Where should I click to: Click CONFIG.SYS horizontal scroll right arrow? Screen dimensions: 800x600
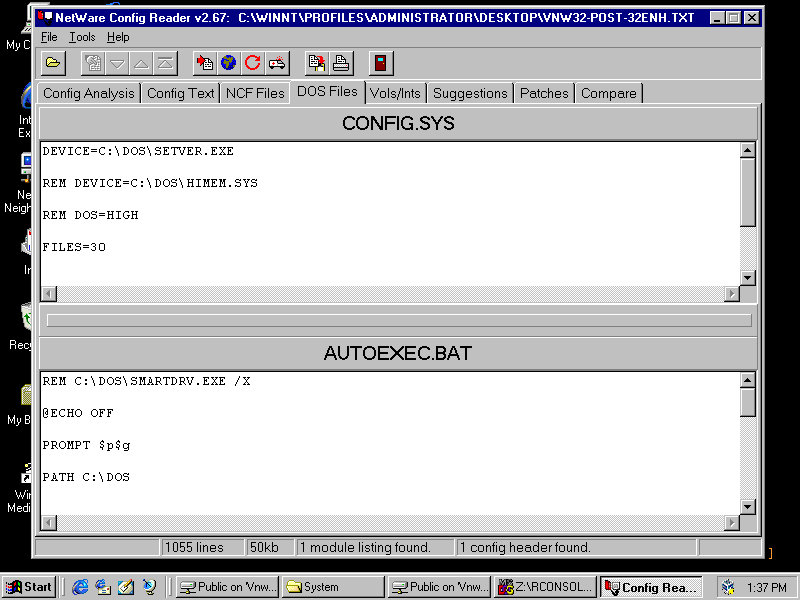coord(732,293)
